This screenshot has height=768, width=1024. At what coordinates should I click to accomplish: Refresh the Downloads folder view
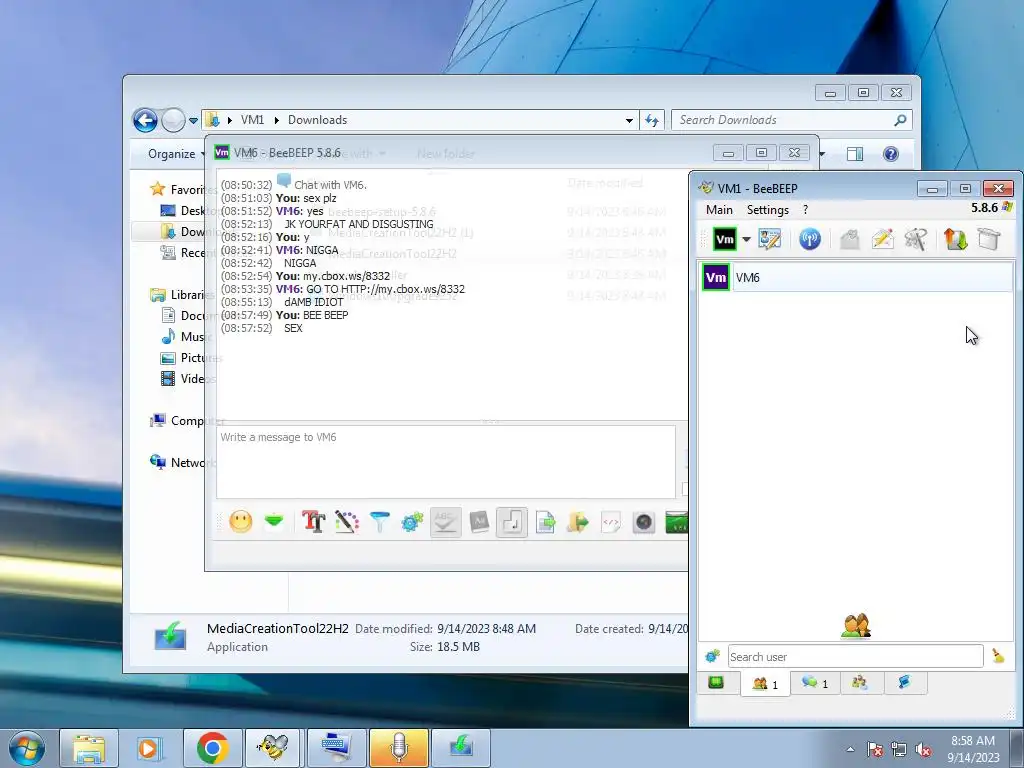[652, 120]
